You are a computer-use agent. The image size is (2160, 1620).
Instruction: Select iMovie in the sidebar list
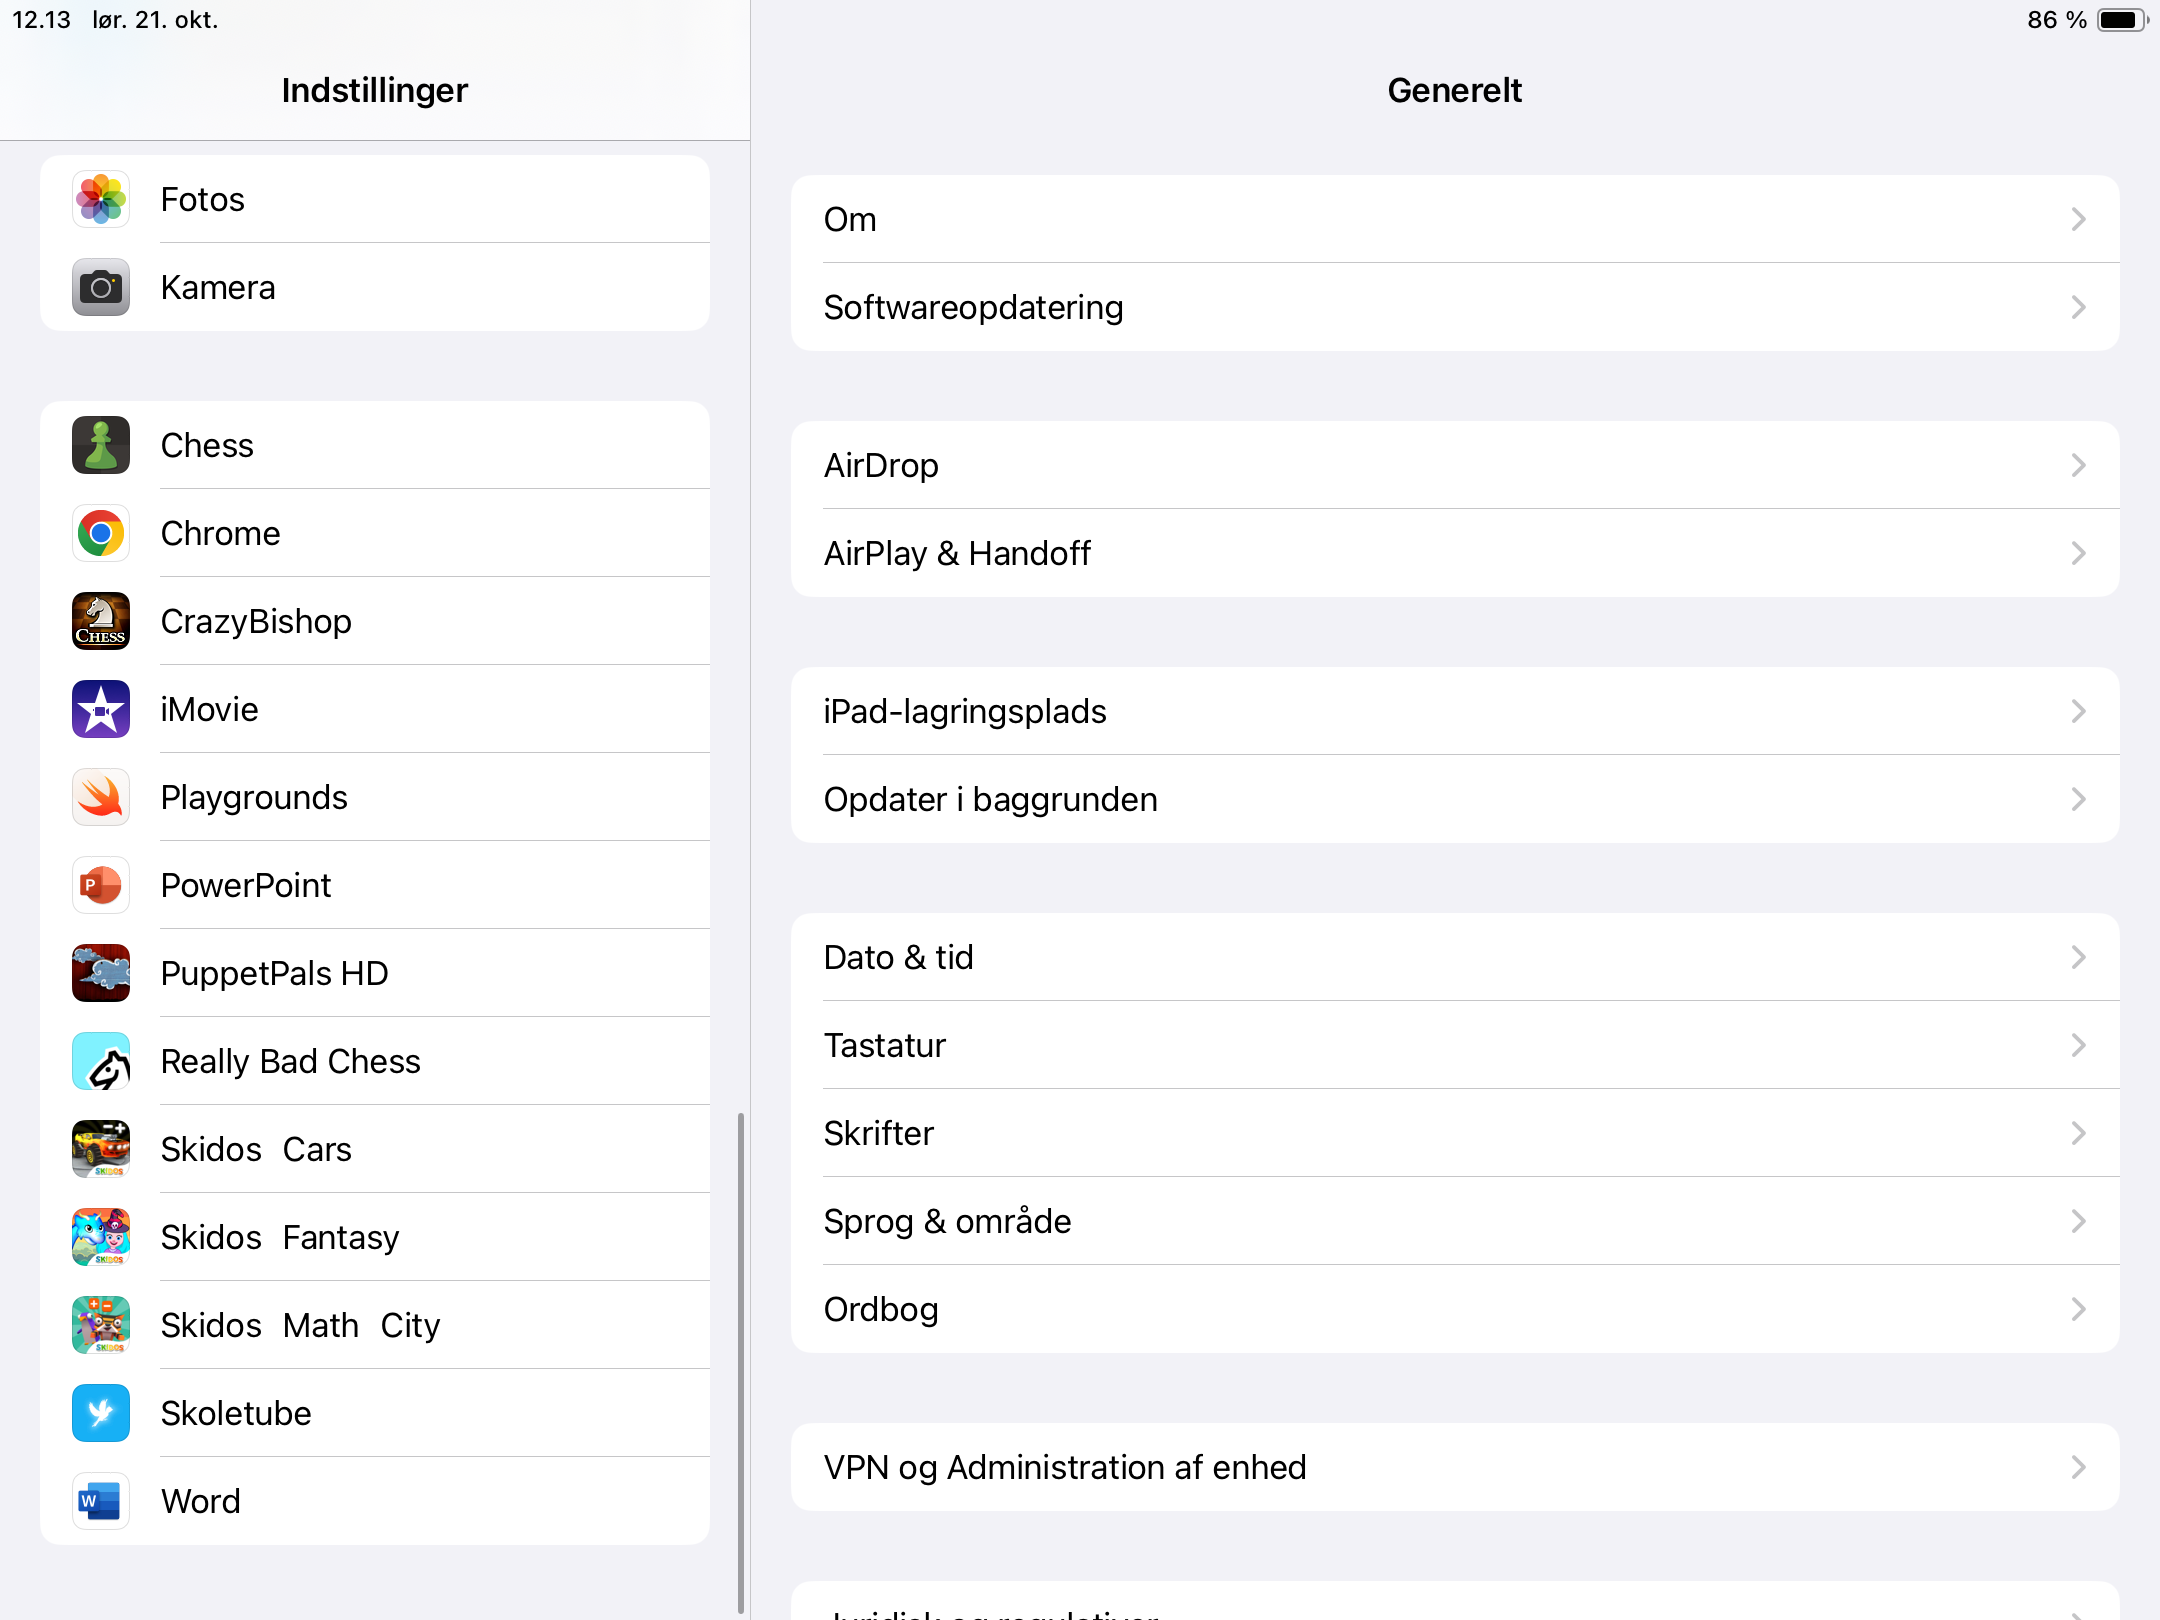(375, 709)
